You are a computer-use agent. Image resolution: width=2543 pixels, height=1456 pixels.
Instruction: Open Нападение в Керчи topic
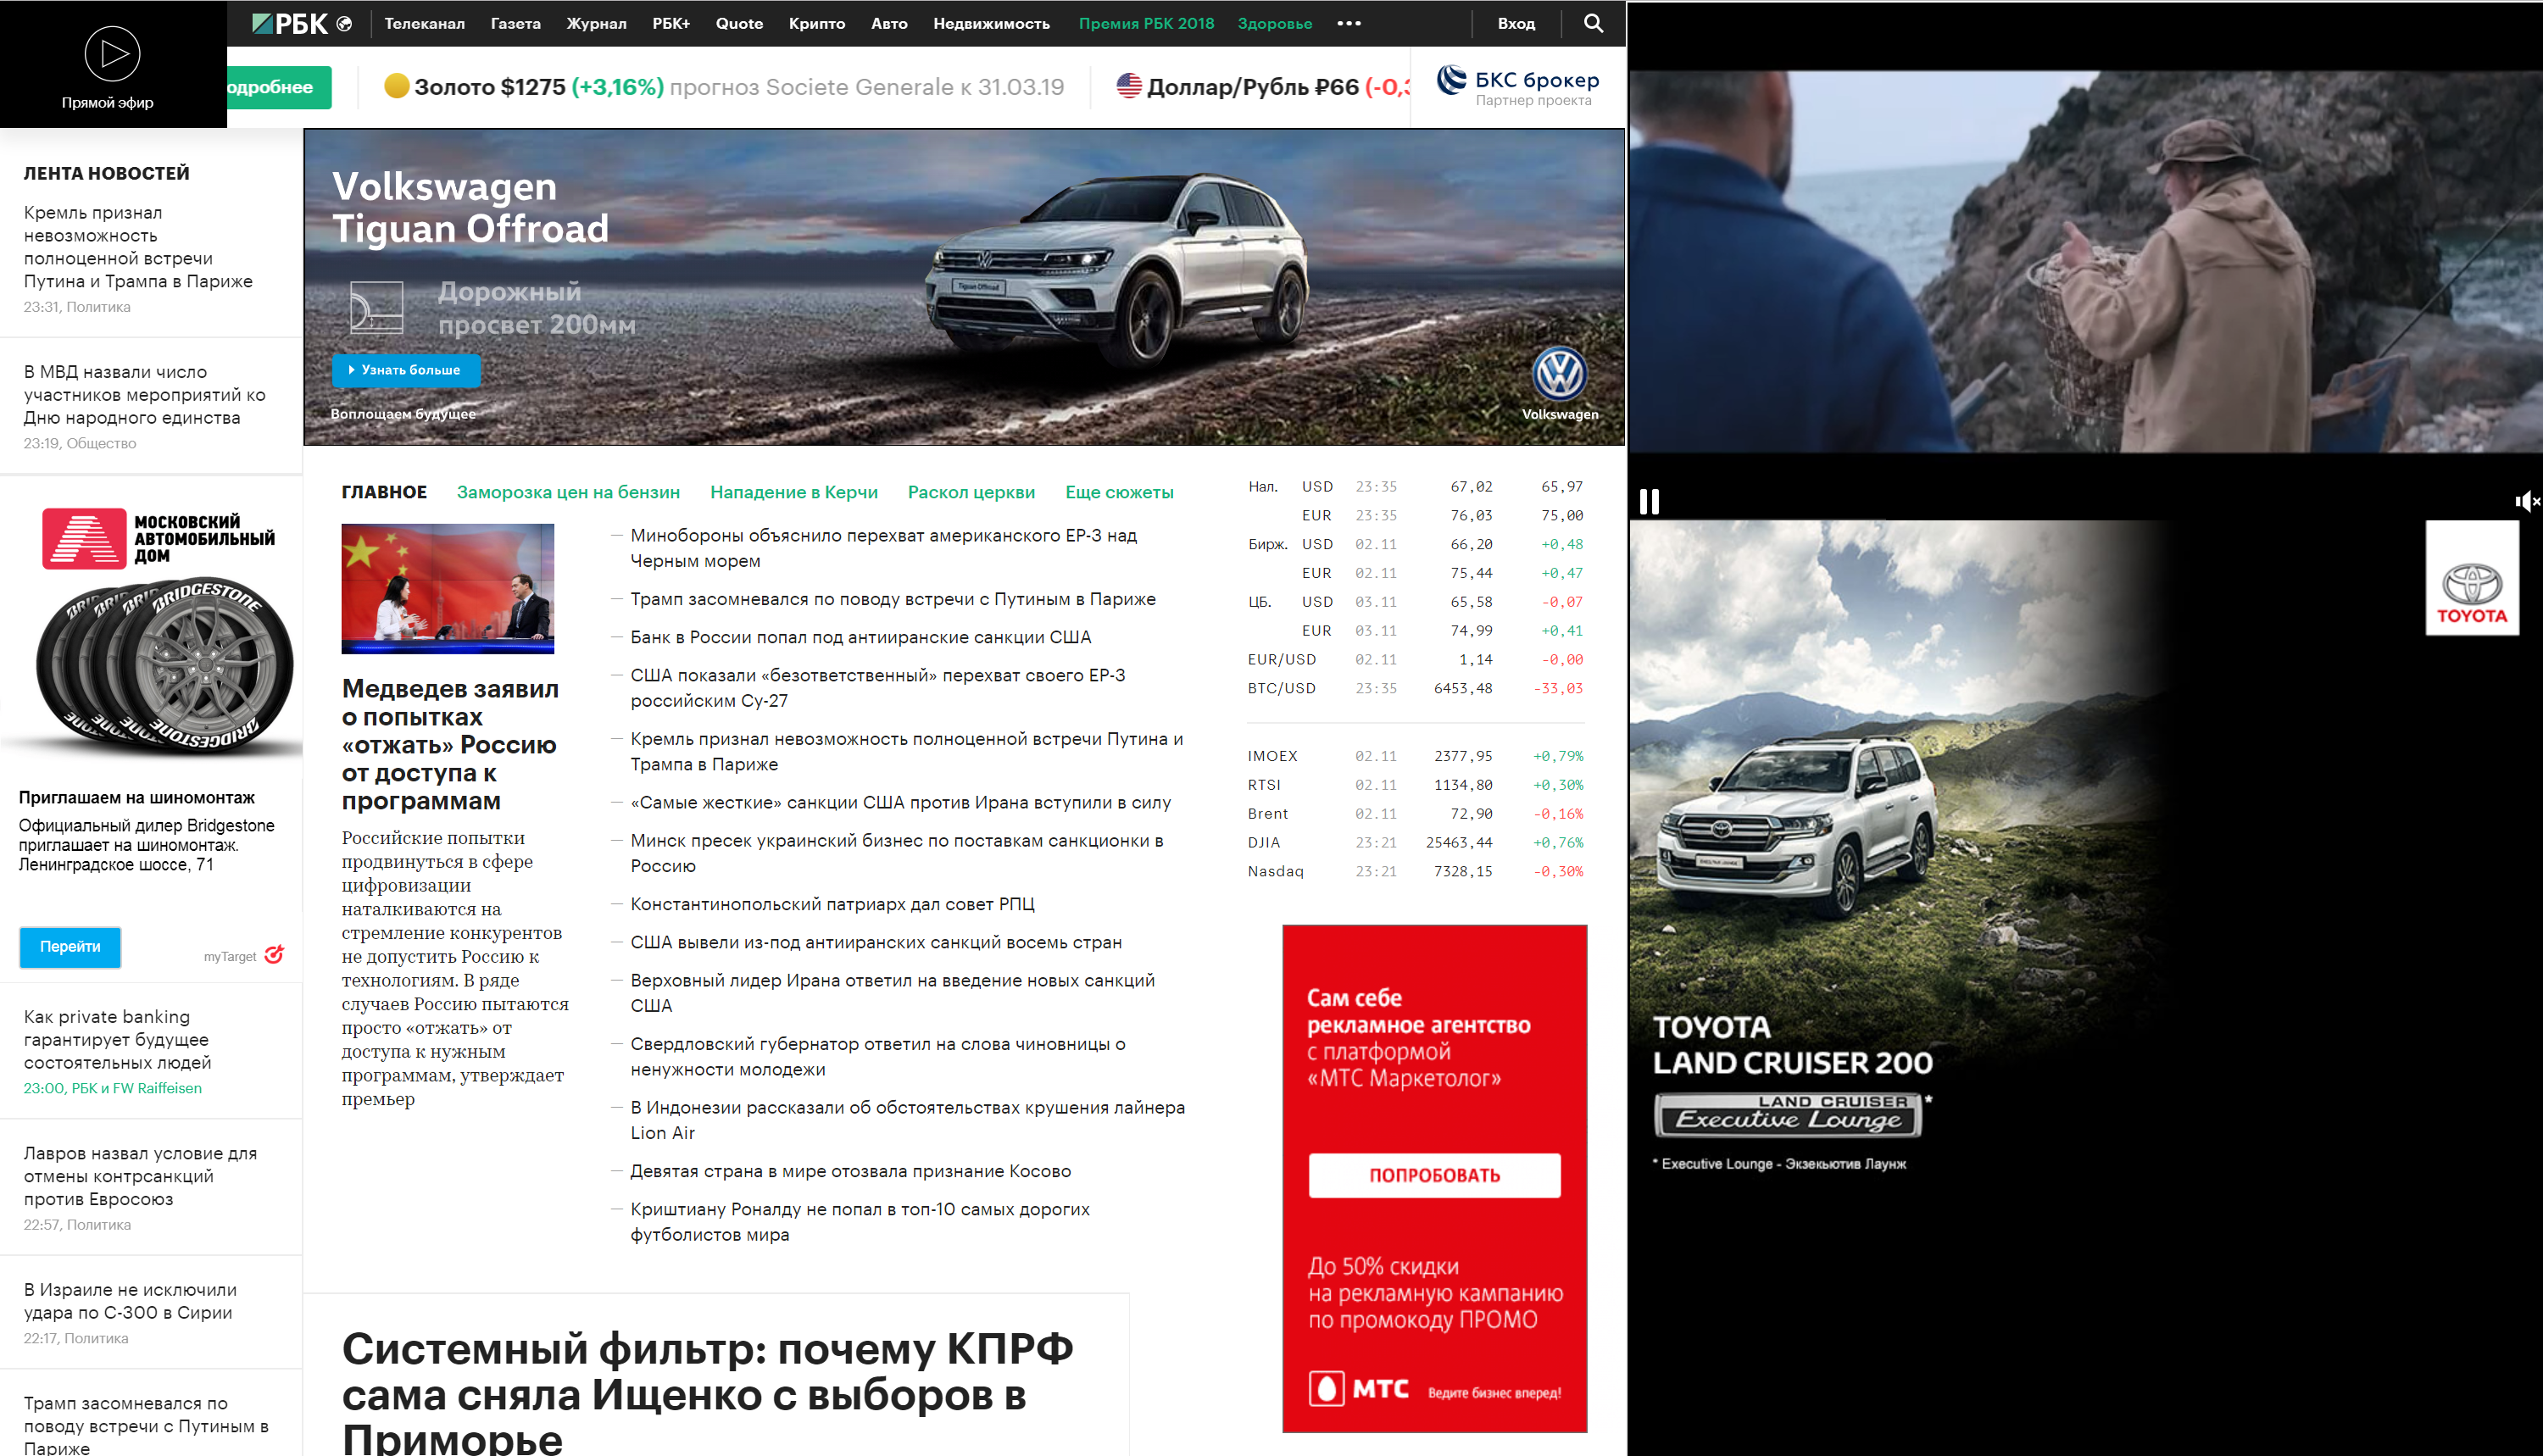(x=793, y=492)
